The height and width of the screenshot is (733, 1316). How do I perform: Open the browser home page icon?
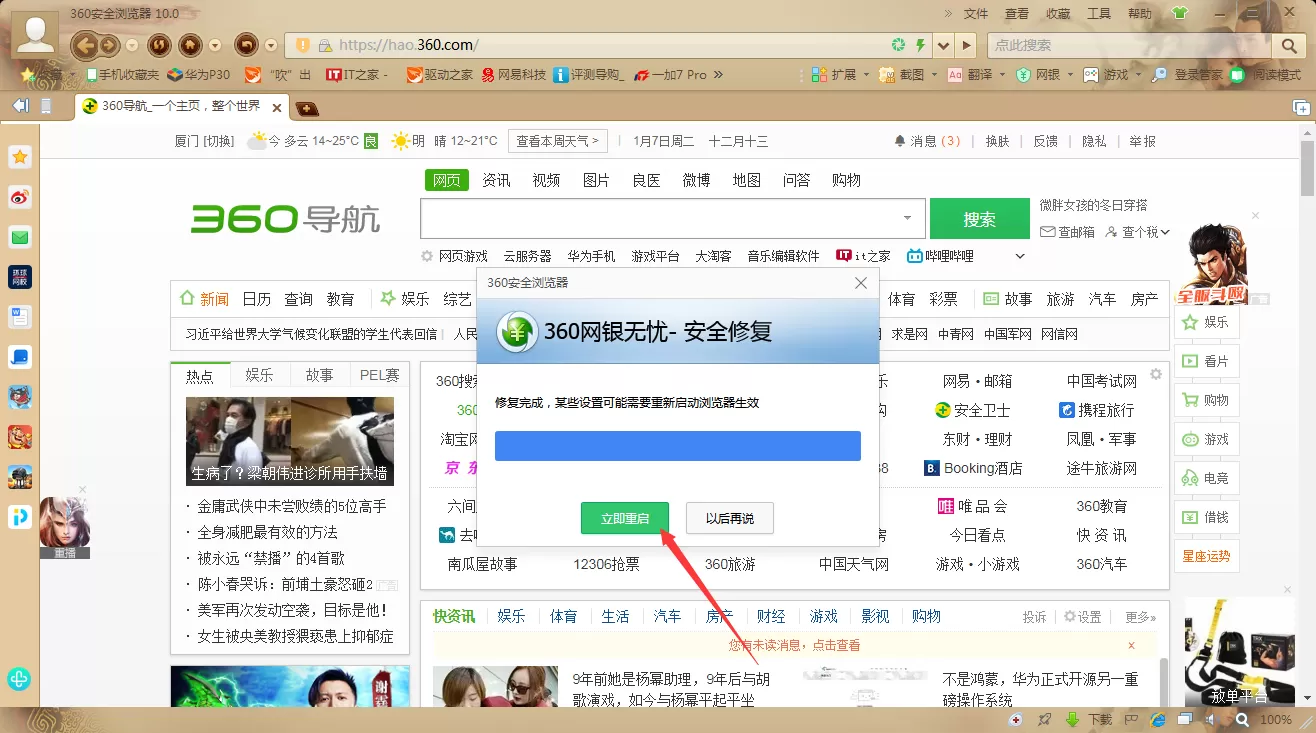click(189, 45)
